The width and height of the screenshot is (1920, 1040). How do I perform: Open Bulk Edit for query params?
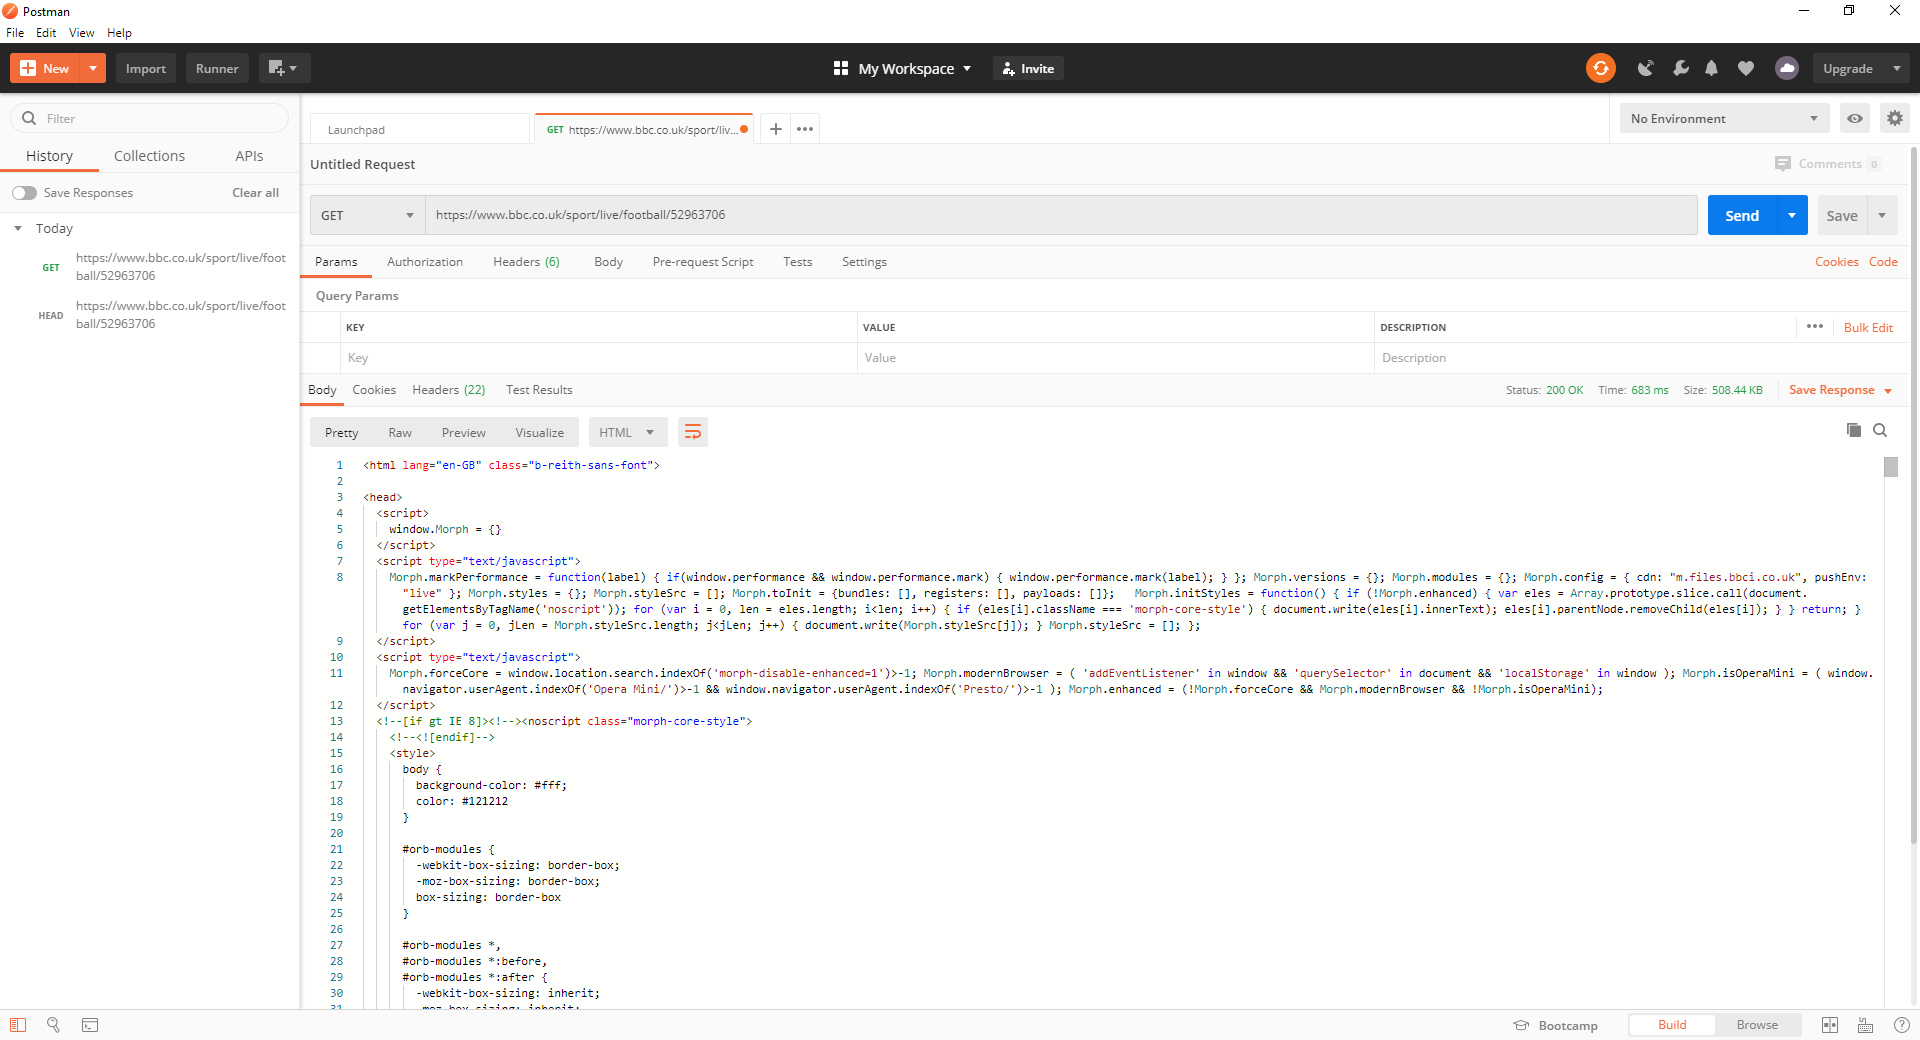click(x=1868, y=327)
